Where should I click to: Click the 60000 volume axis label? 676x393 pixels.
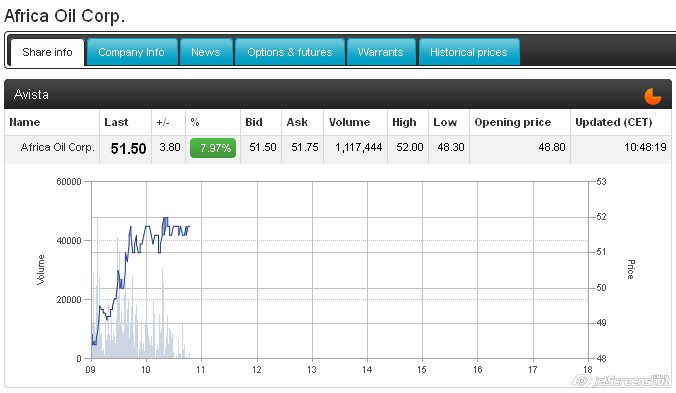tap(69, 182)
